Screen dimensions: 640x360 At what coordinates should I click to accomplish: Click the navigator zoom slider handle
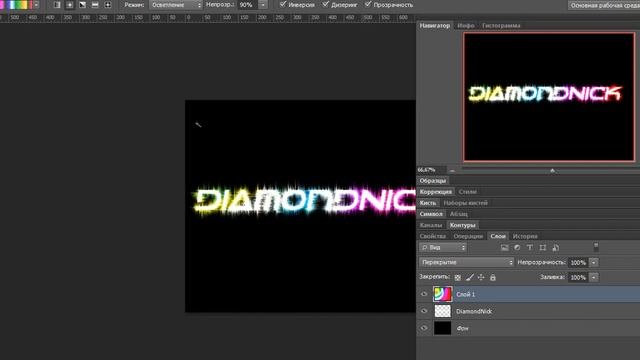point(552,170)
